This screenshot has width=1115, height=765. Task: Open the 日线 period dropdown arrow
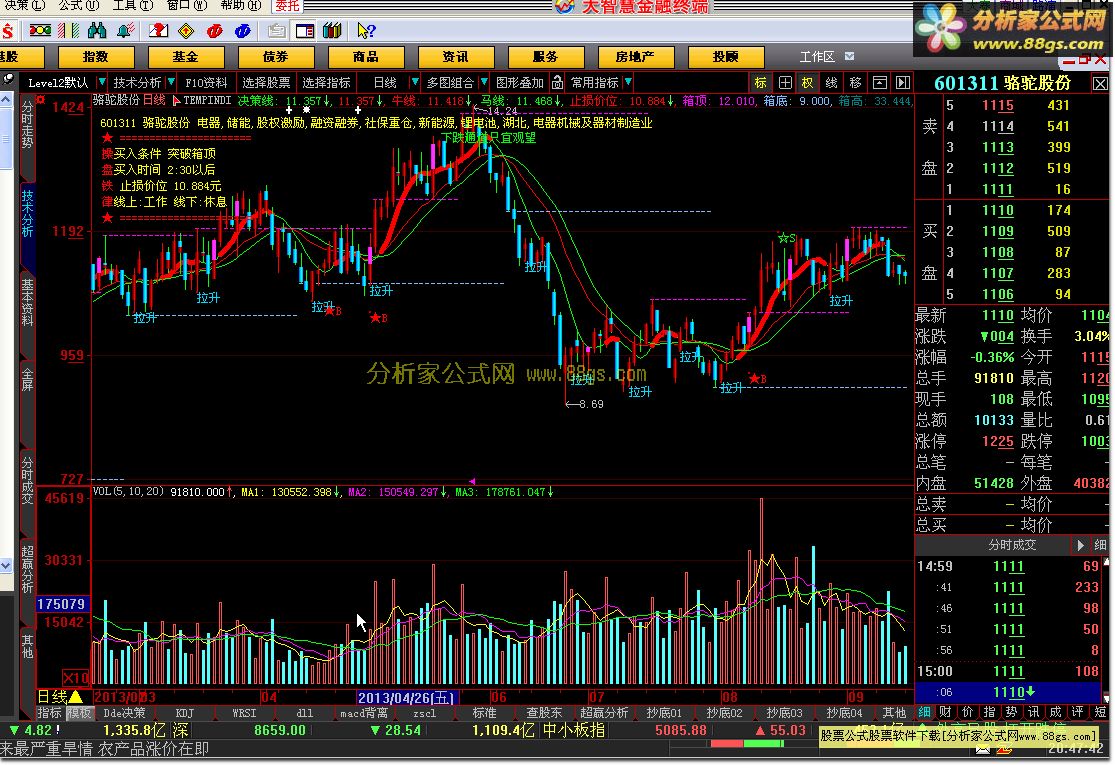pyautogui.click(x=415, y=82)
